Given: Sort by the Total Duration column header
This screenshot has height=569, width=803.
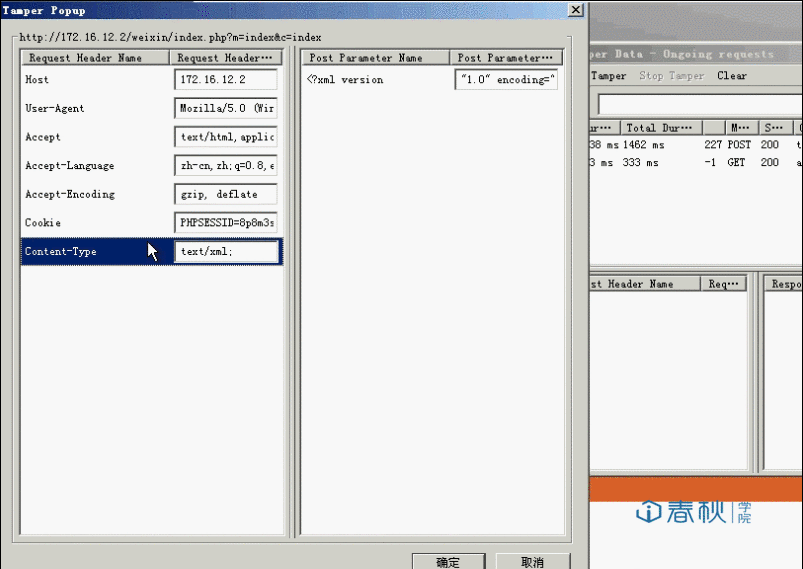Looking at the screenshot, I should click(658, 128).
